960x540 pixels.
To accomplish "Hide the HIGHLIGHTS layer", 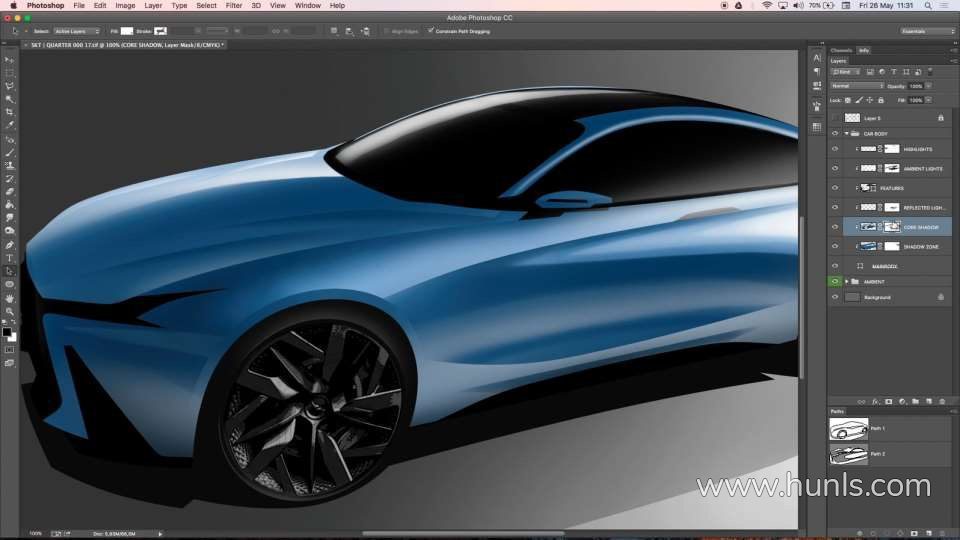I will point(835,149).
